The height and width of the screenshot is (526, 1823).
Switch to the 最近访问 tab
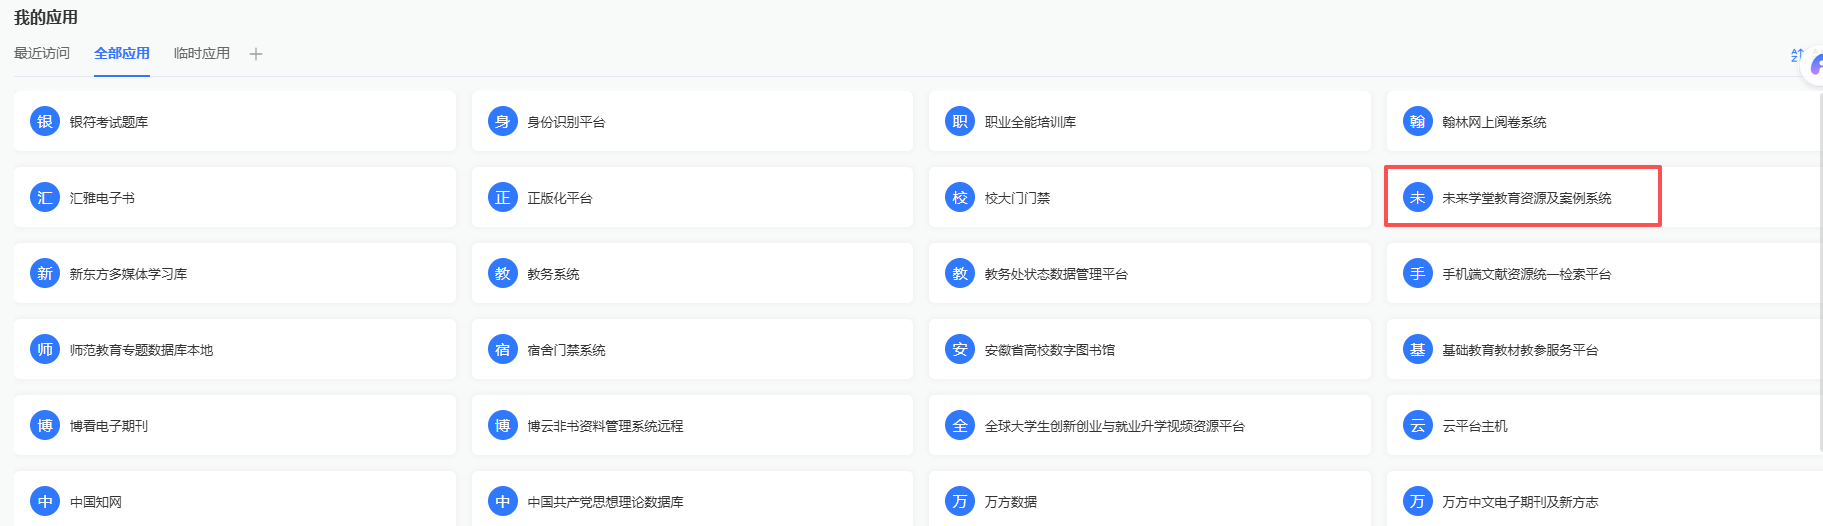[42, 54]
